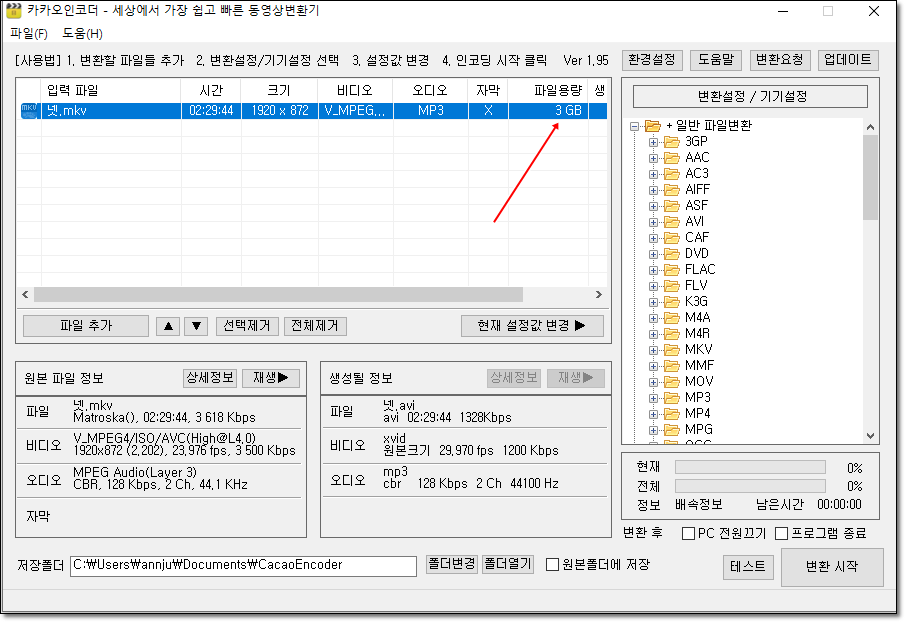Play the source file with 재생 button
The width and height of the screenshot is (905, 622).
click(271, 378)
